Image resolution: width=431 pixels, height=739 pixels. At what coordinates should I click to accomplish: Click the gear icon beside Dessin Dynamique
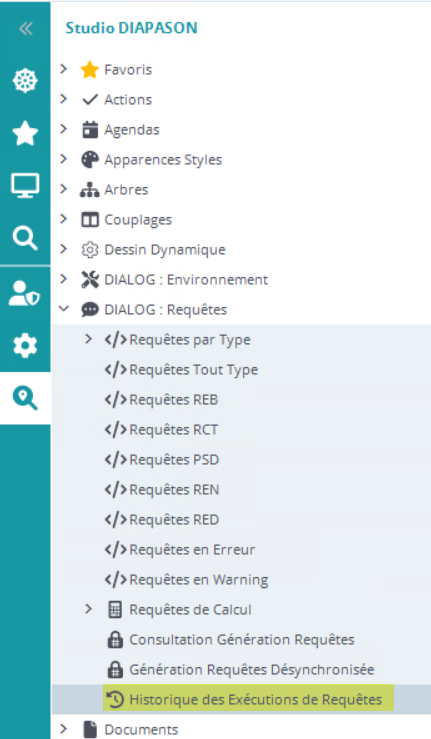90,250
